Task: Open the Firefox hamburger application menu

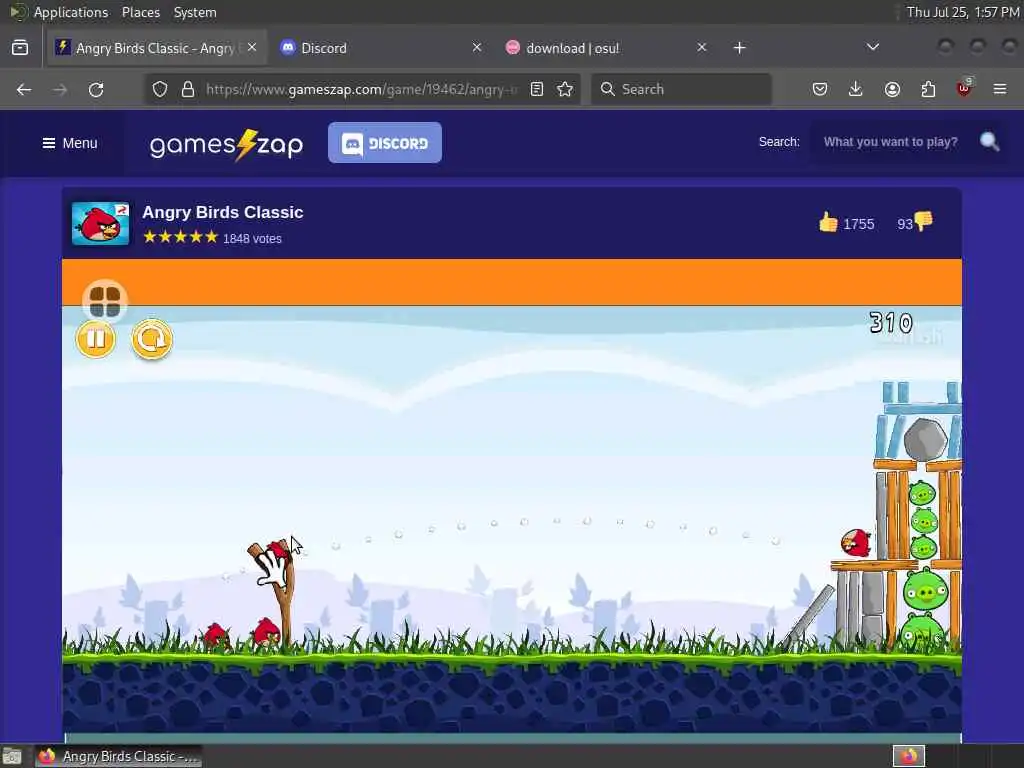Action: pos(1000,89)
